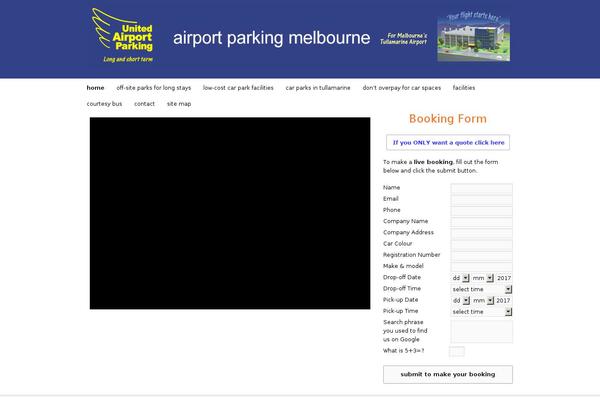
Task: Focus the Company Name field
Action: tap(481, 222)
